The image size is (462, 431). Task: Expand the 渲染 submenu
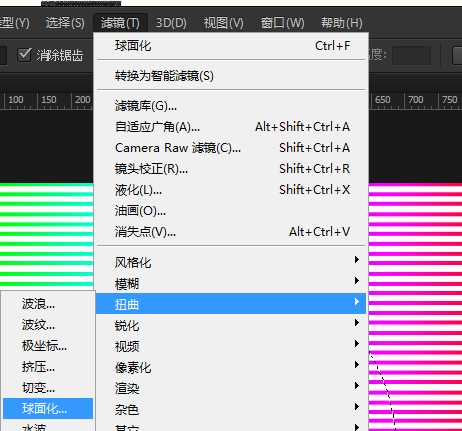point(232,388)
